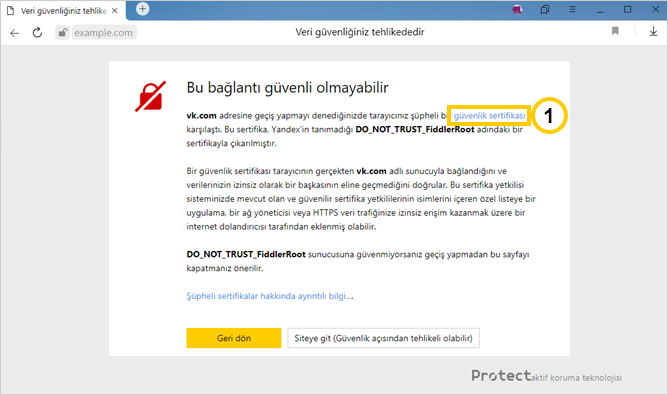
Task: Open the tab groups icon in title bar
Action: pyautogui.click(x=544, y=9)
